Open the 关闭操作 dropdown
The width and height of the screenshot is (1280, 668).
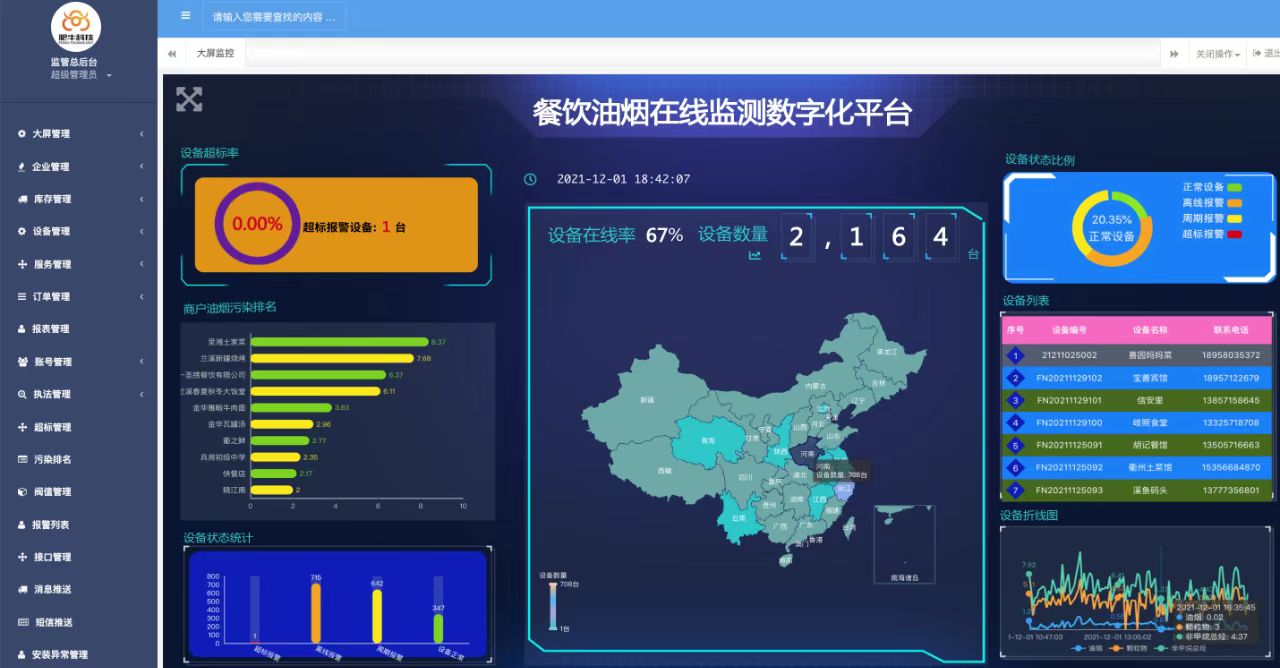click(x=1218, y=54)
